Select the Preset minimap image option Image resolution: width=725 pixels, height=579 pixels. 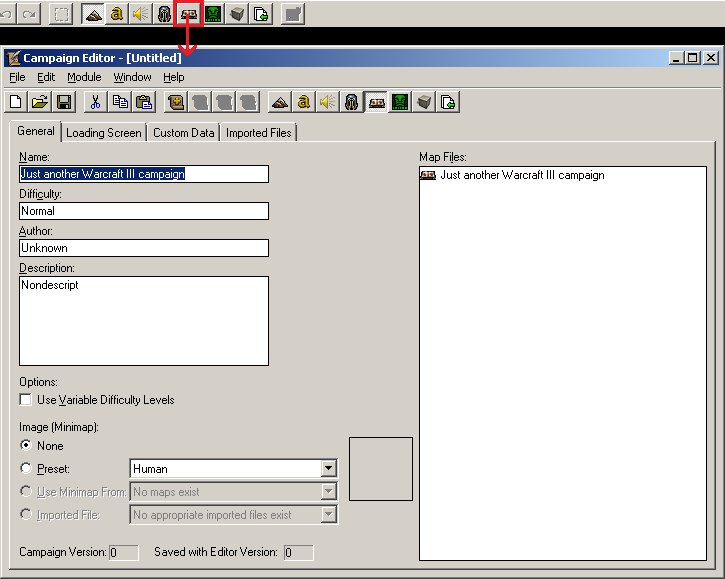(x=26, y=468)
